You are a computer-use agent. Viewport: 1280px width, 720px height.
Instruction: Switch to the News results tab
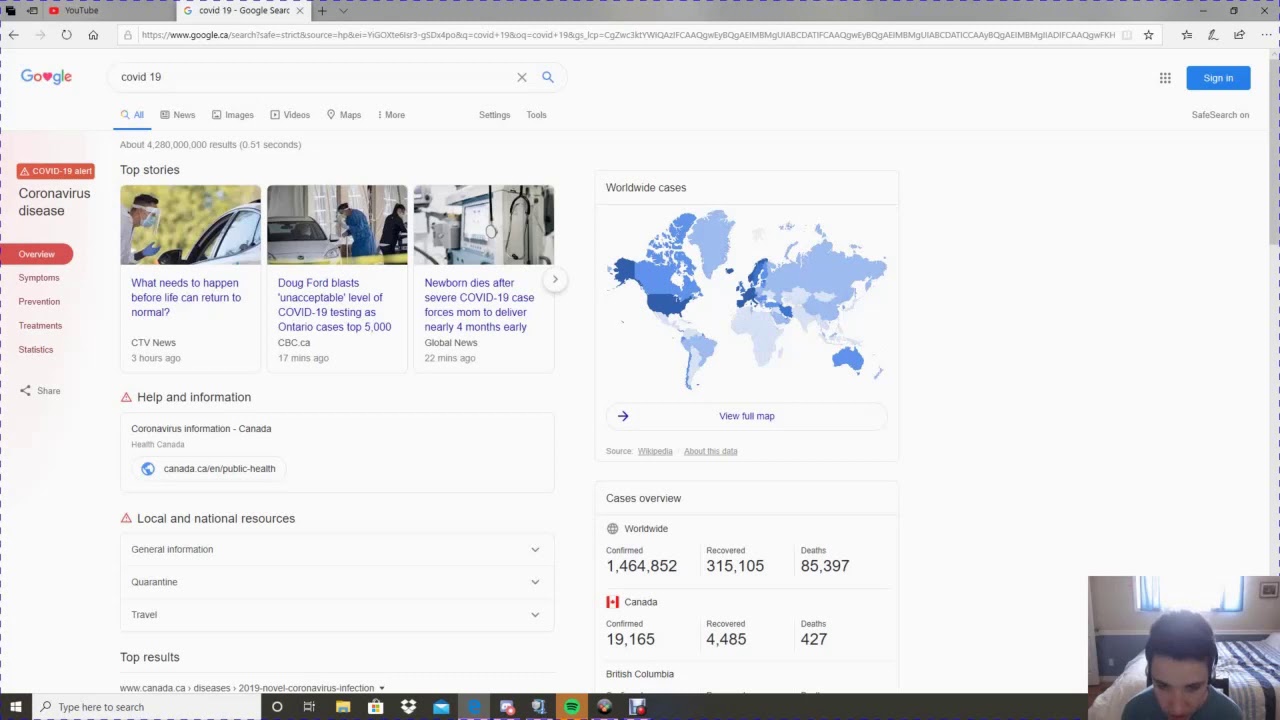coord(177,115)
